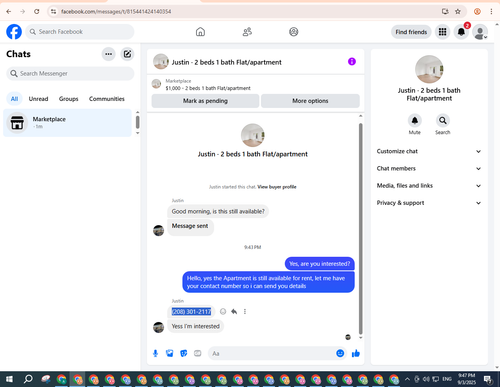
Task: Choose a GIF icon
Action: pos(198,353)
